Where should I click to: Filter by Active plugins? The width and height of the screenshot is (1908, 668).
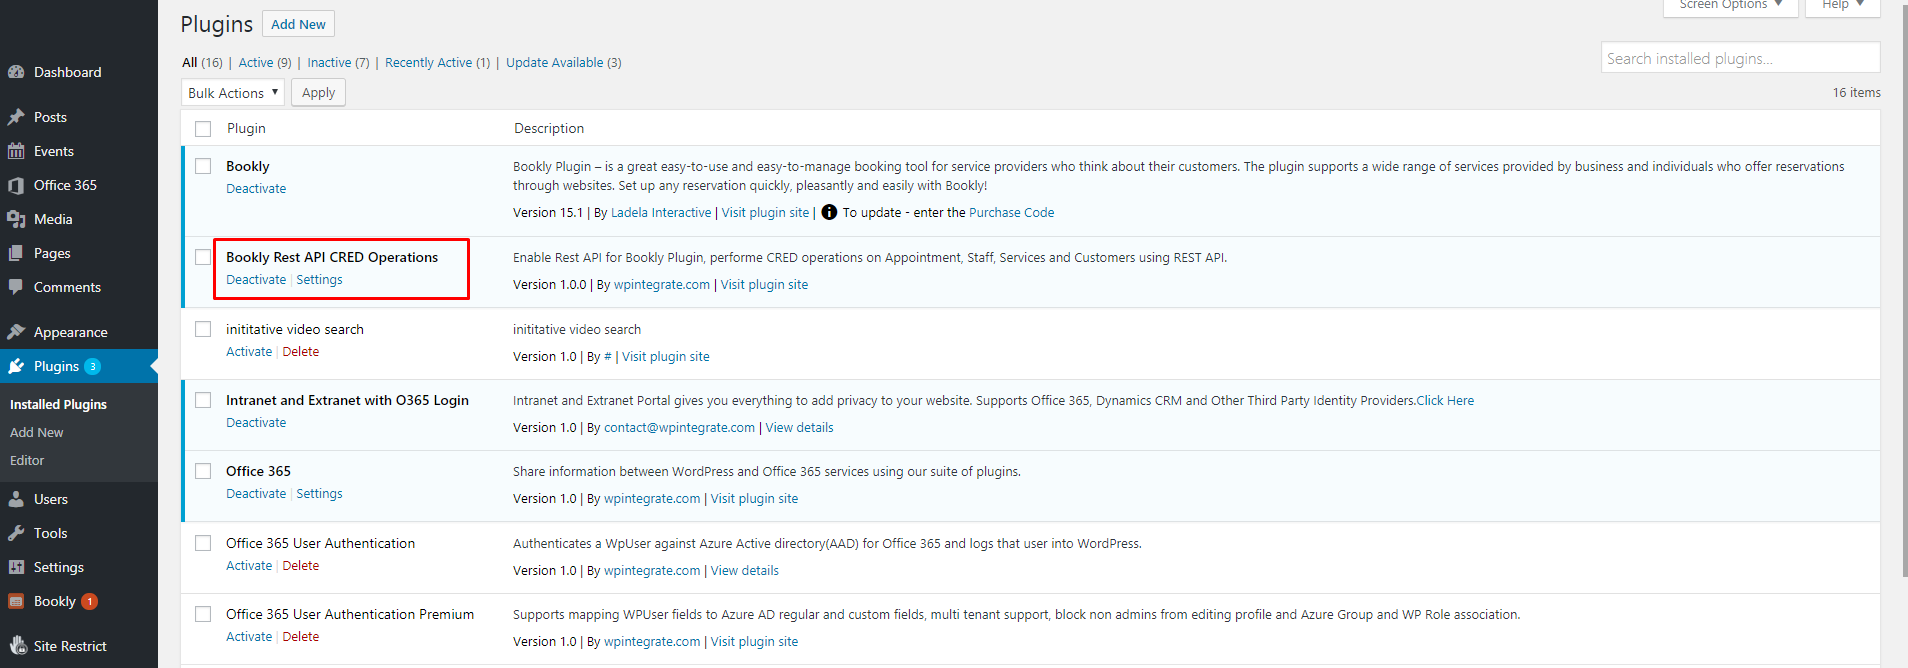(x=265, y=62)
